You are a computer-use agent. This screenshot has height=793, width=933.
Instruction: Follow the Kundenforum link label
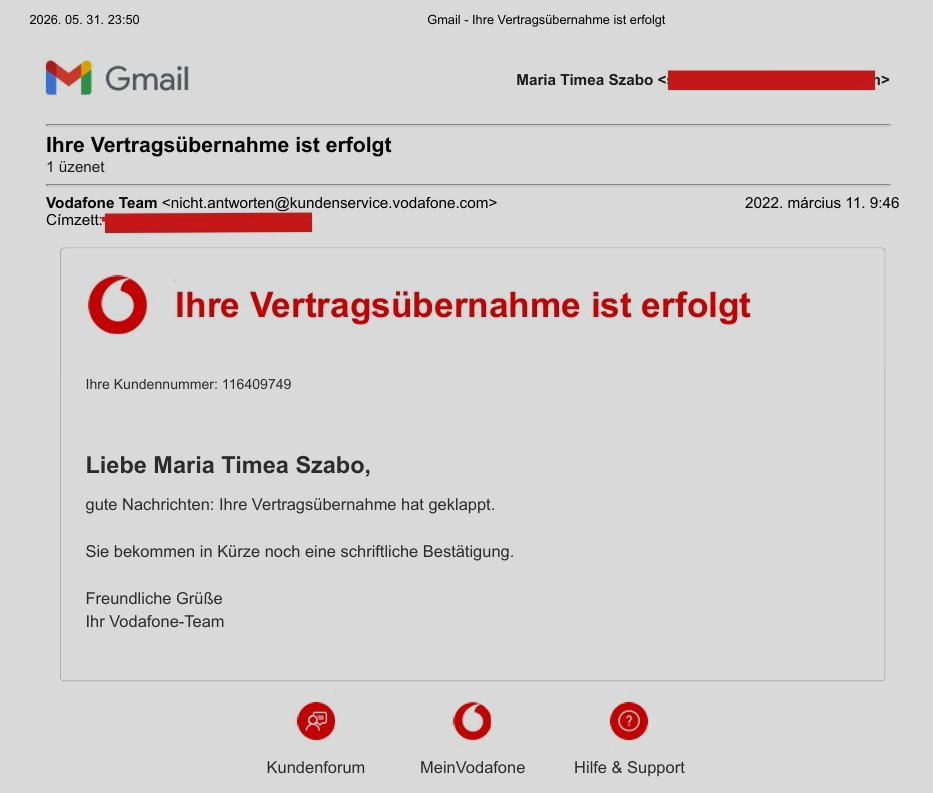click(315, 767)
